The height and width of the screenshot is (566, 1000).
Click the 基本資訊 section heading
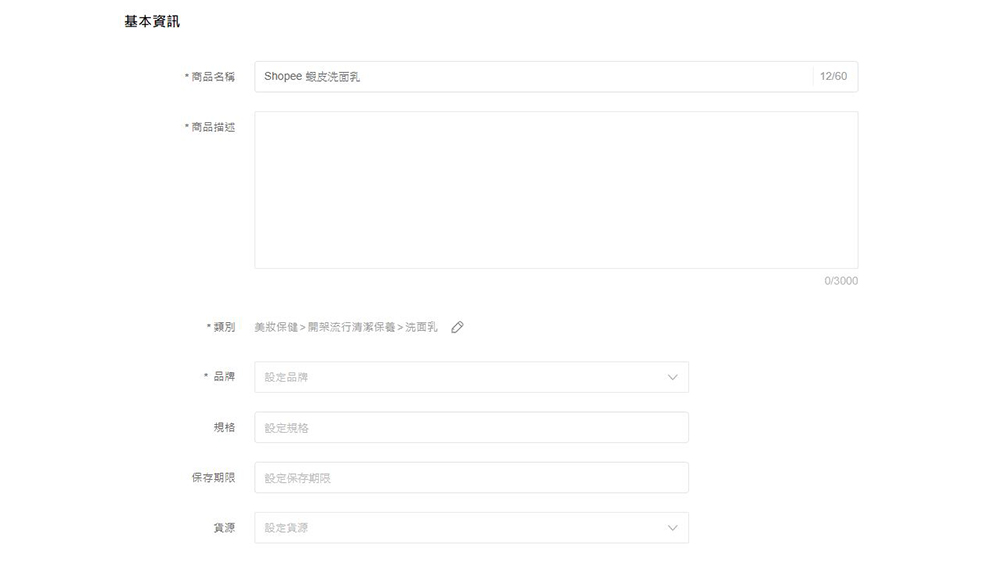click(x=152, y=21)
